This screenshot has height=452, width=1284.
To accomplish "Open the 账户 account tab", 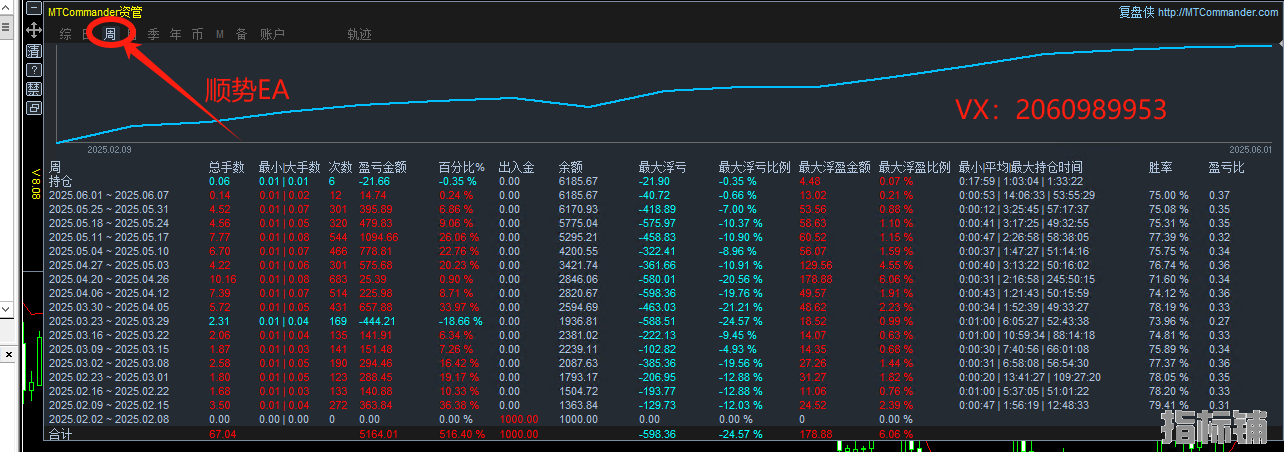I will click(272, 34).
